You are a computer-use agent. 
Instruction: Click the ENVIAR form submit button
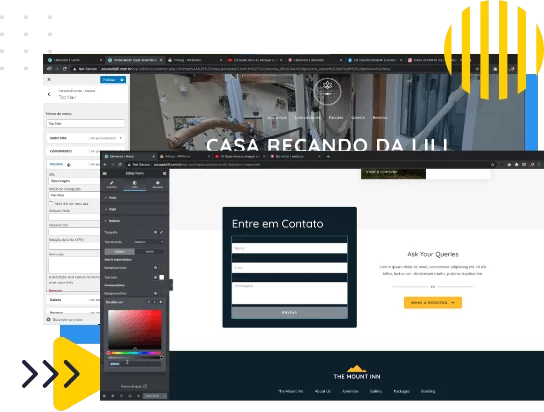click(289, 313)
